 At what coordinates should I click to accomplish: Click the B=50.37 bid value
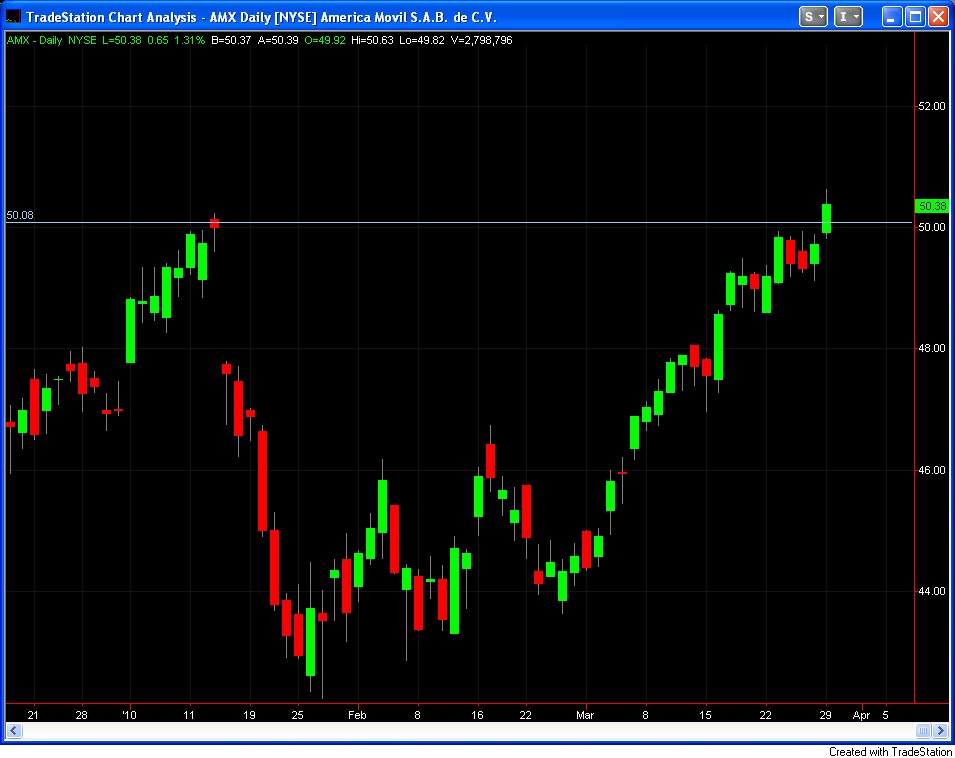tap(231, 40)
